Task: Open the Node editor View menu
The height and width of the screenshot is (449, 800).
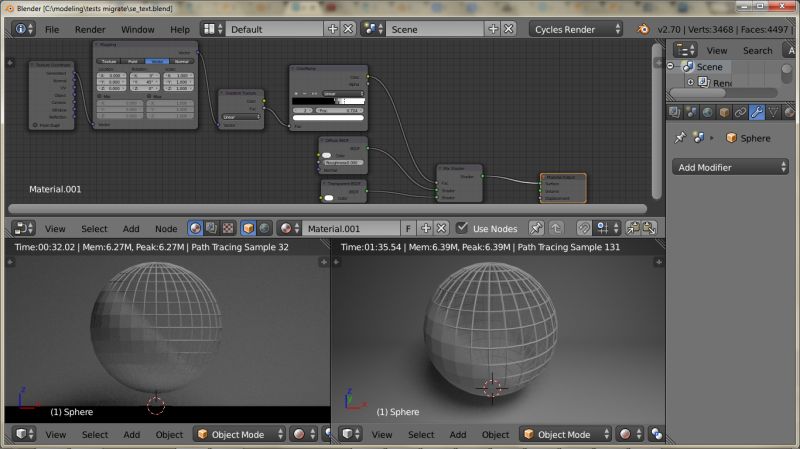Action: [55, 229]
